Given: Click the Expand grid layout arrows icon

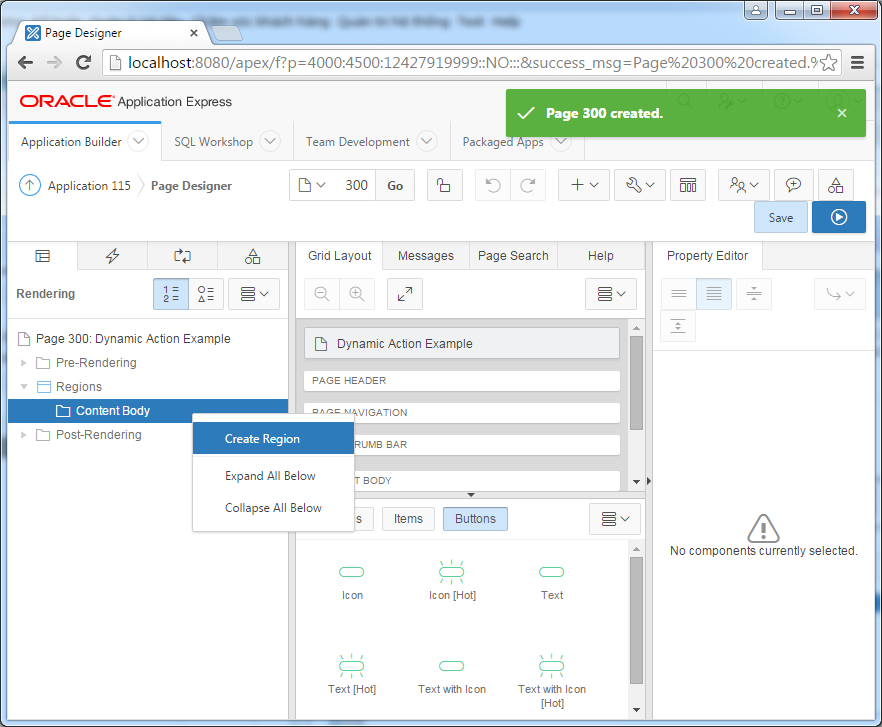Looking at the screenshot, I should [405, 294].
